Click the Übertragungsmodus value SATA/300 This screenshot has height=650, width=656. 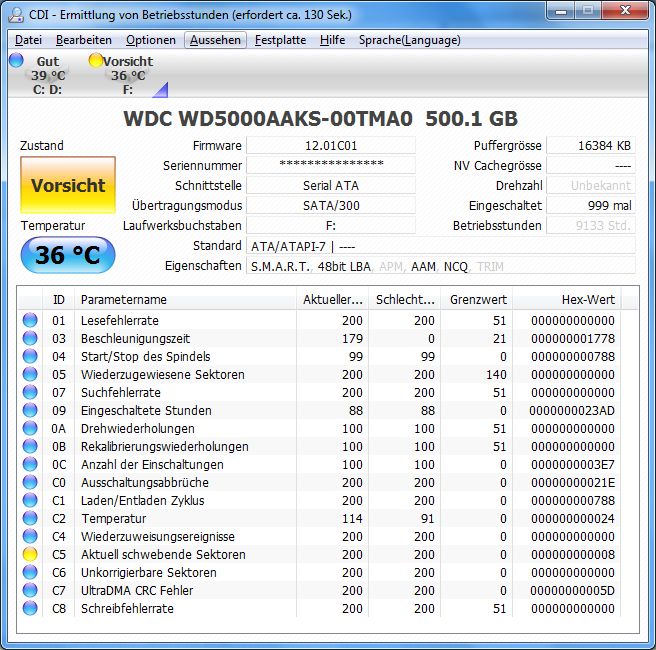click(x=331, y=205)
